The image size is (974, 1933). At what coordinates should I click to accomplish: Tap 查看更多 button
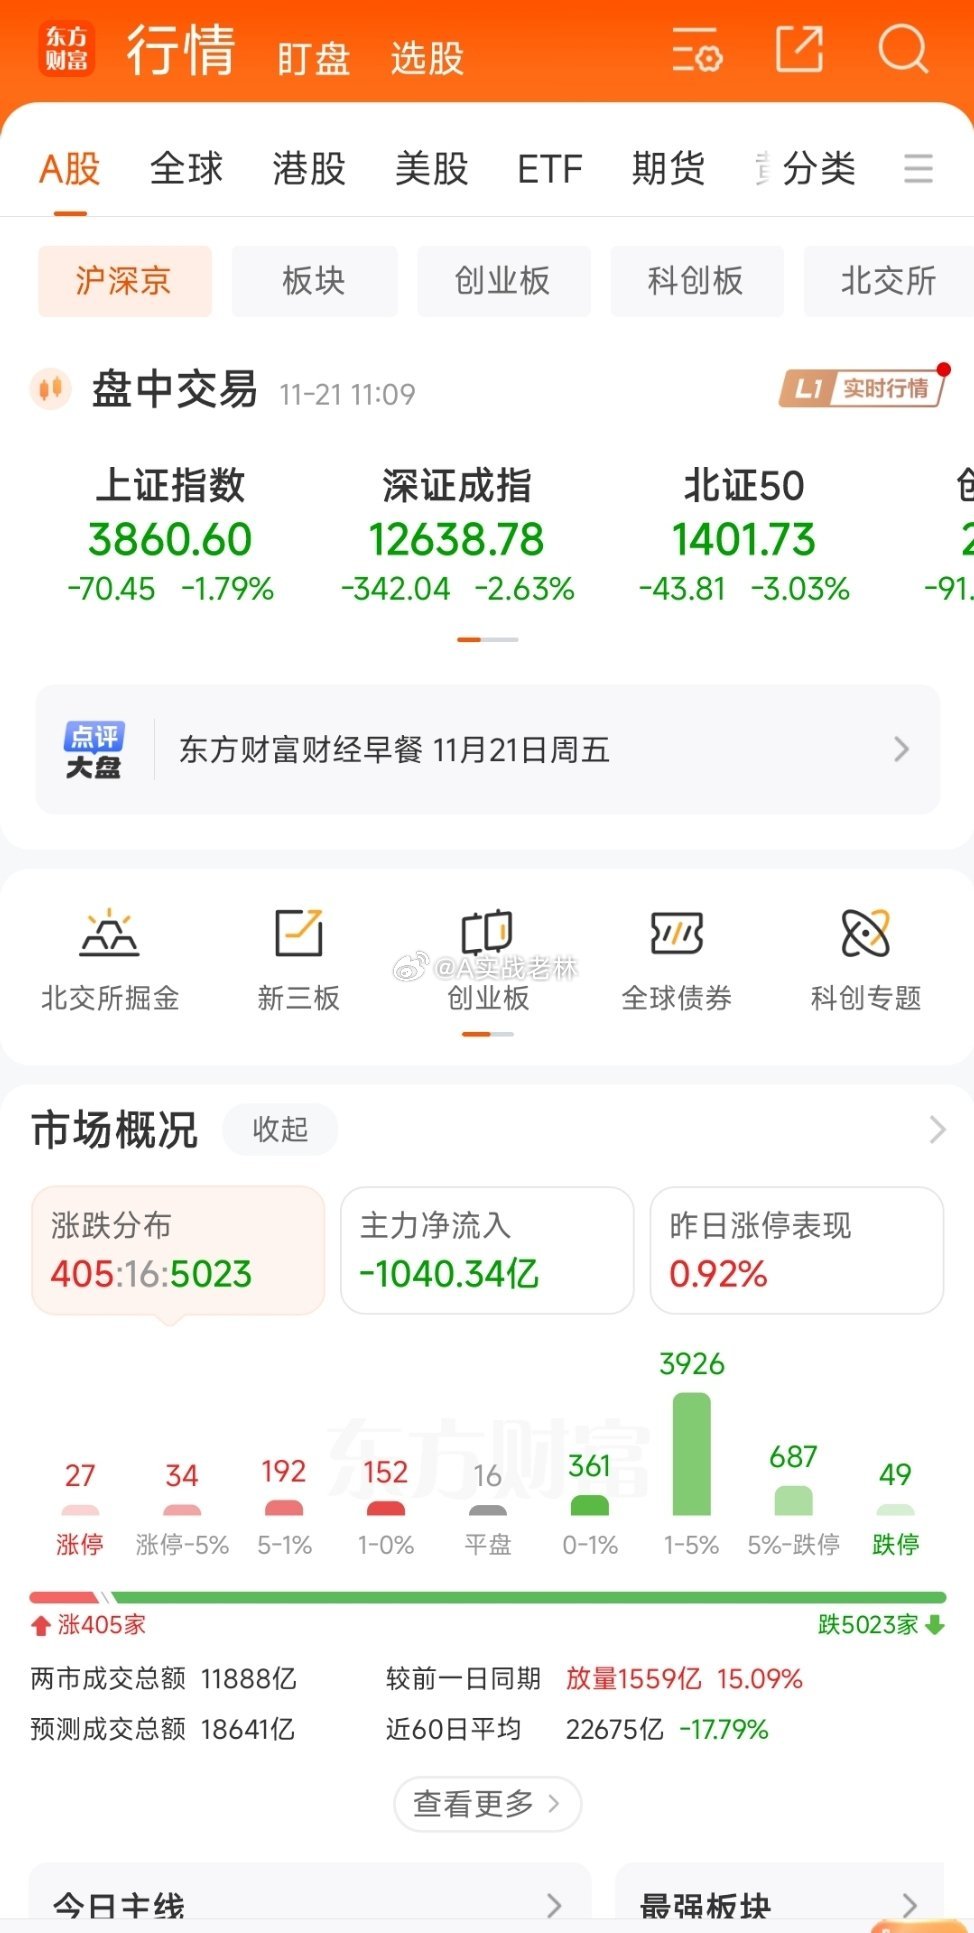(487, 1804)
